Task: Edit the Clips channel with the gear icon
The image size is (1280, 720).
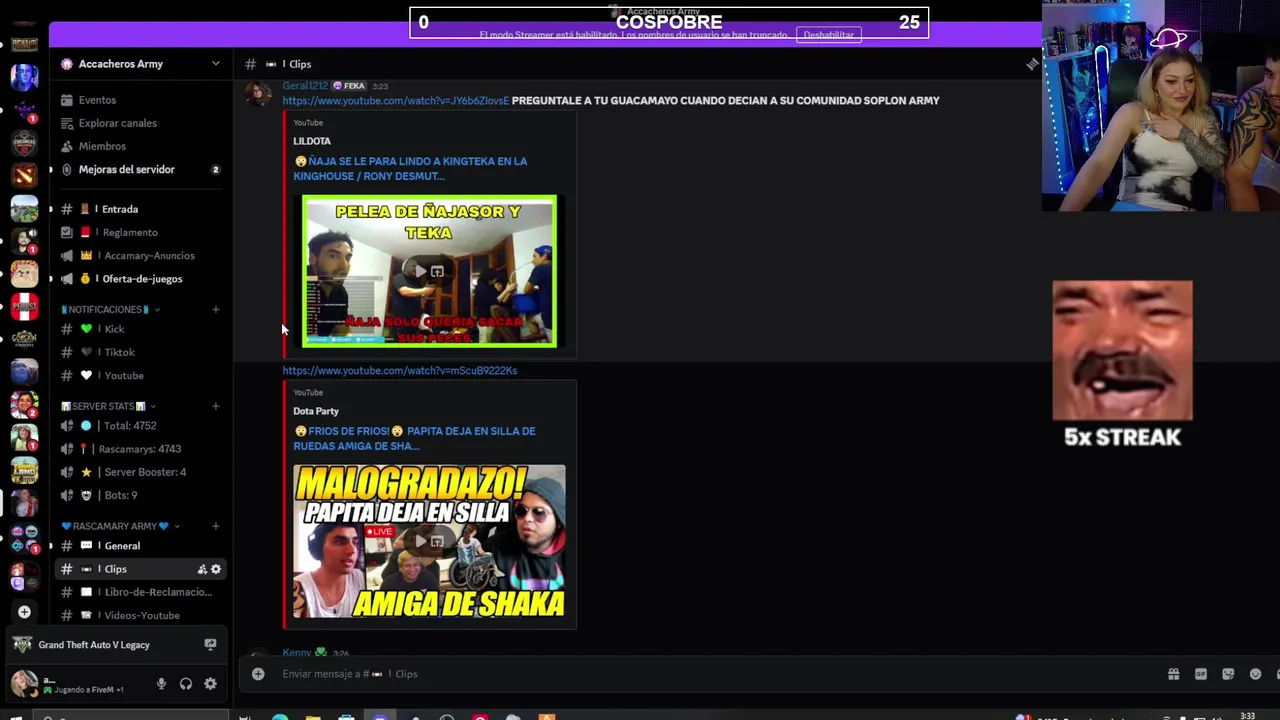Action: (x=215, y=569)
